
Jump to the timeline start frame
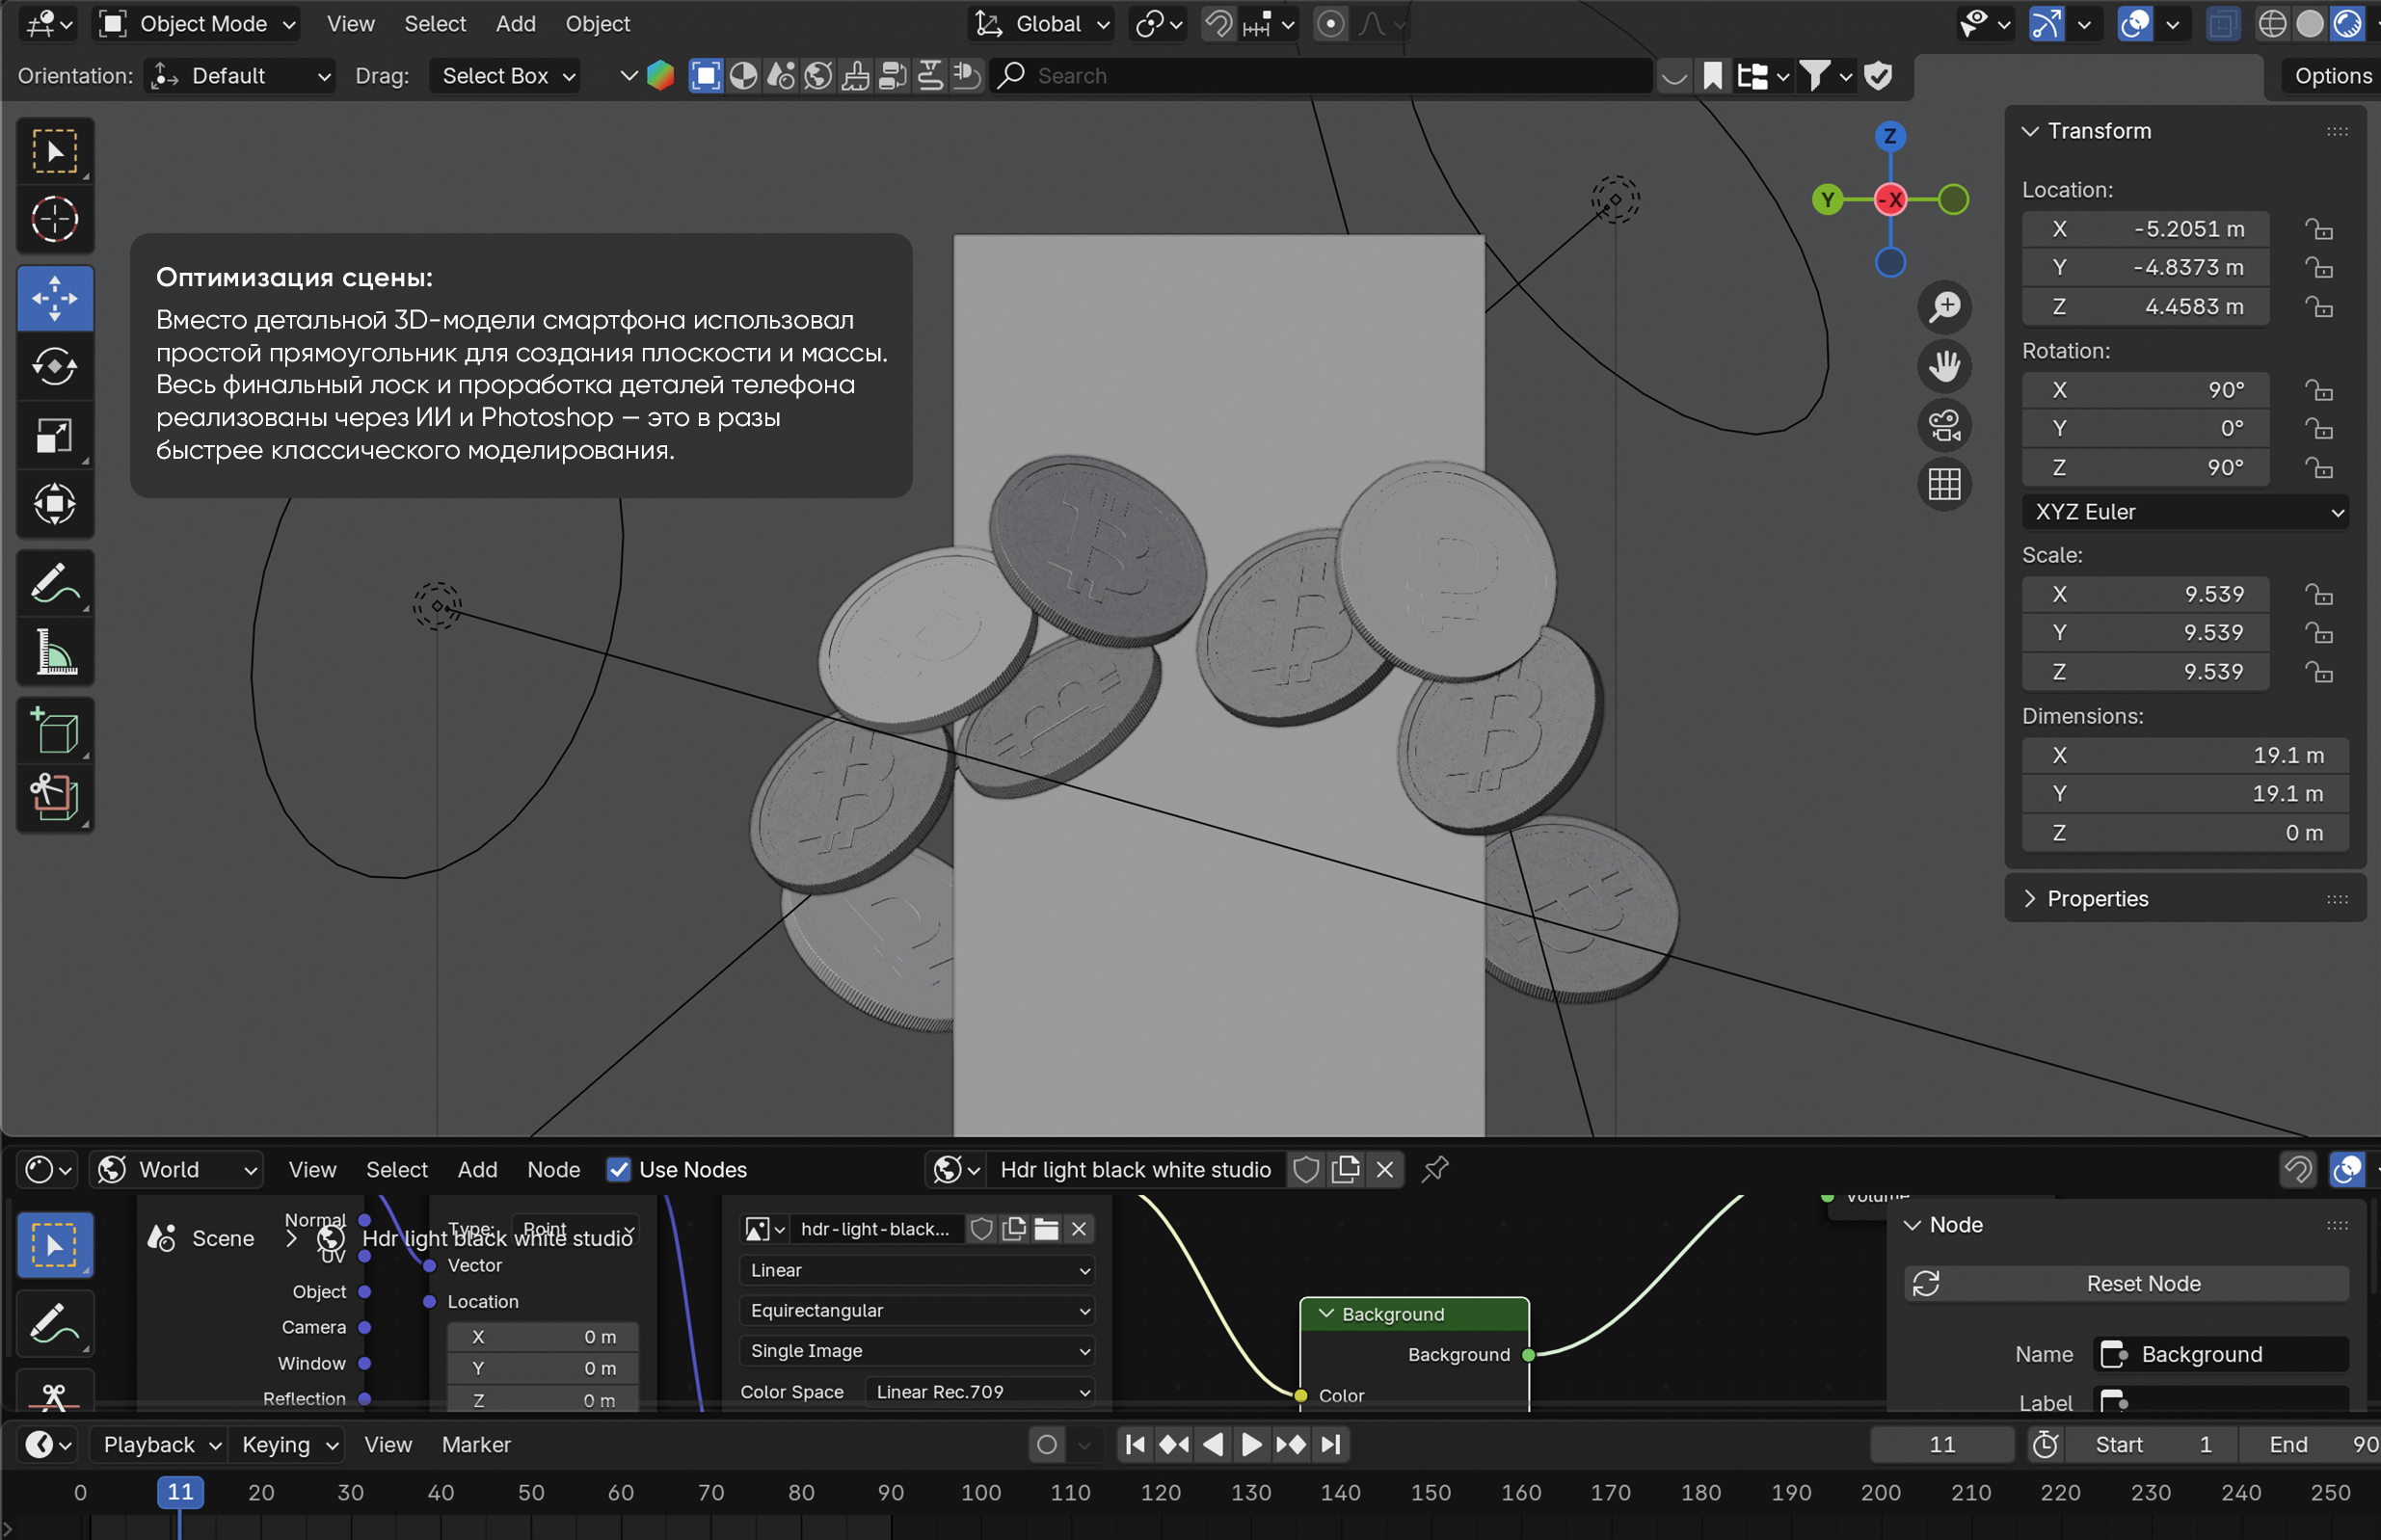[x=1135, y=1444]
